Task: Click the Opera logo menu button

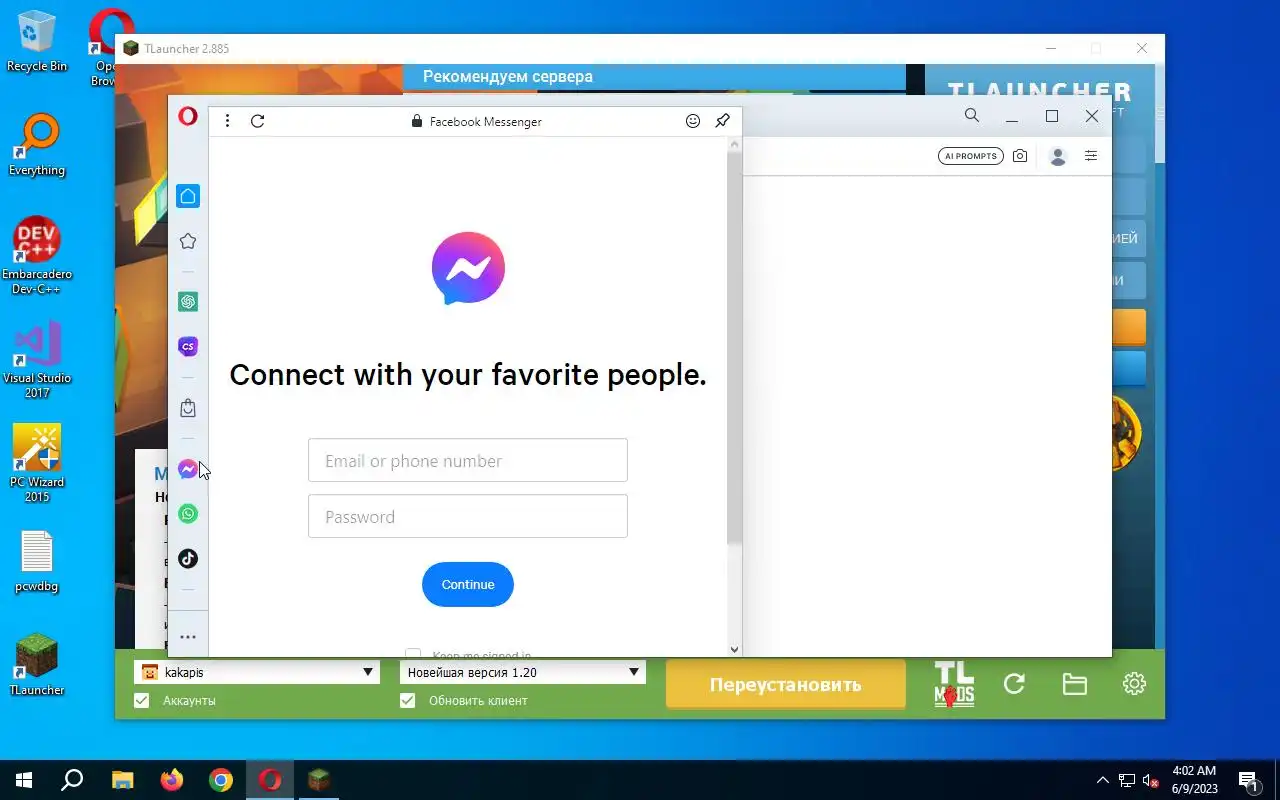Action: click(188, 117)
